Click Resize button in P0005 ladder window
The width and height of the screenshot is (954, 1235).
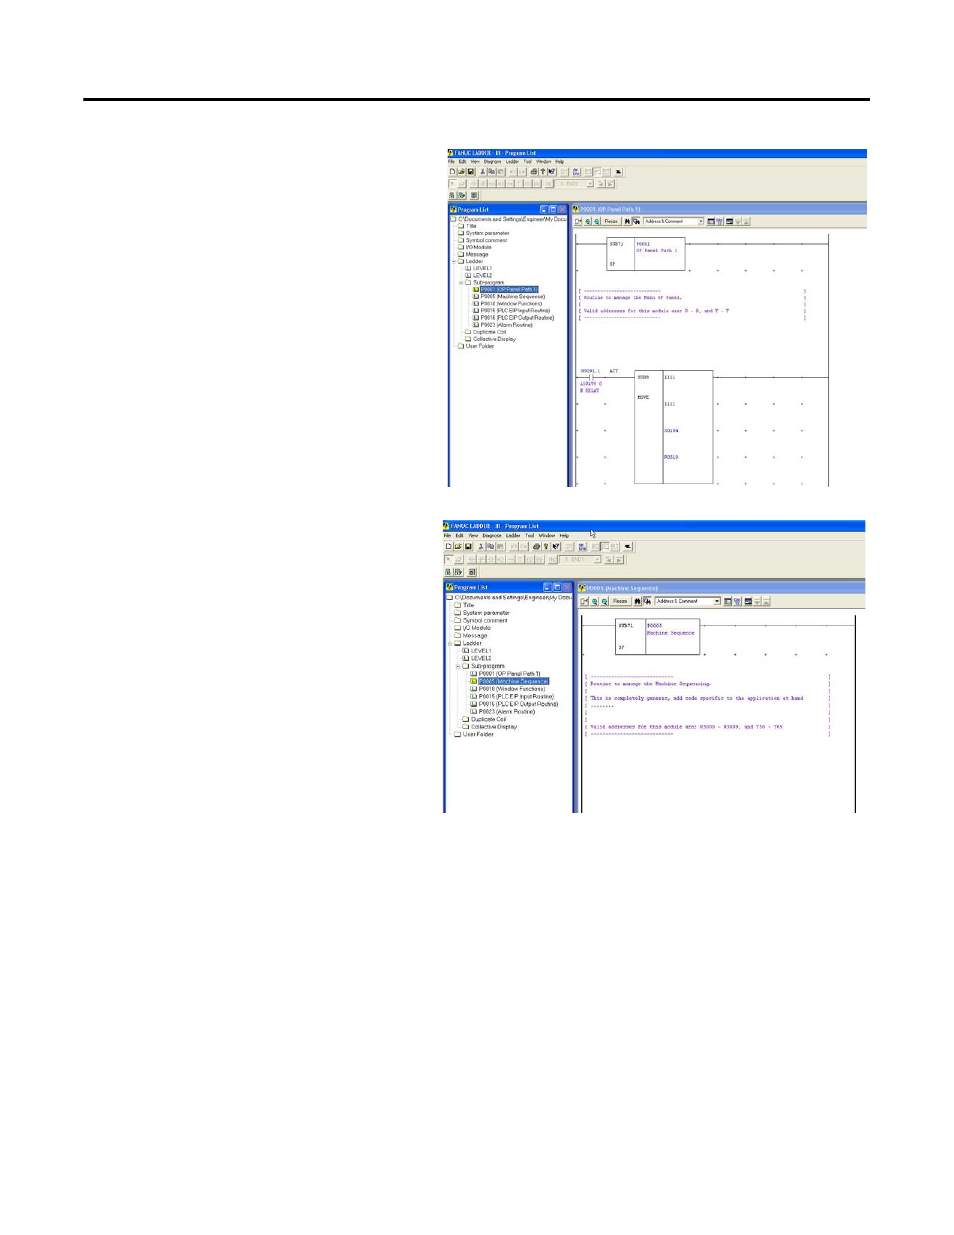click(x=620, y=601)
